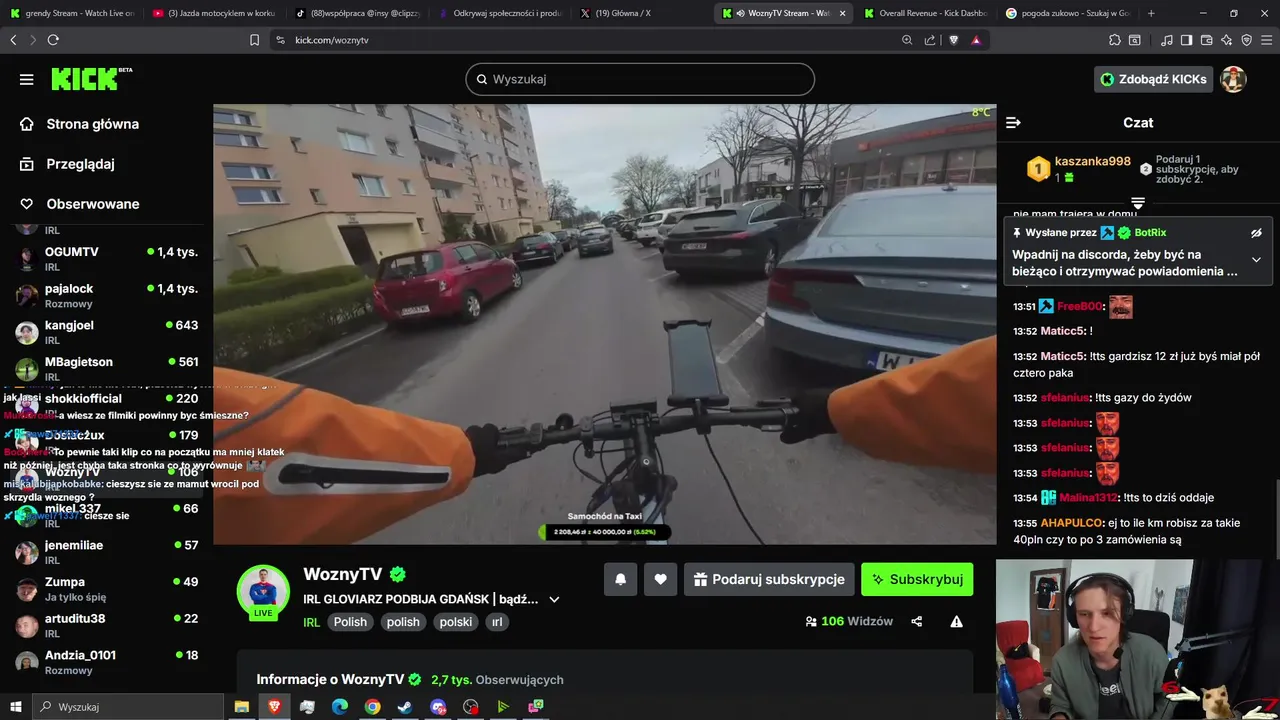Screen dimensions: 1280x720
Task: Click the AHAPULCO username in chat
Action: tap(1073, 523)
